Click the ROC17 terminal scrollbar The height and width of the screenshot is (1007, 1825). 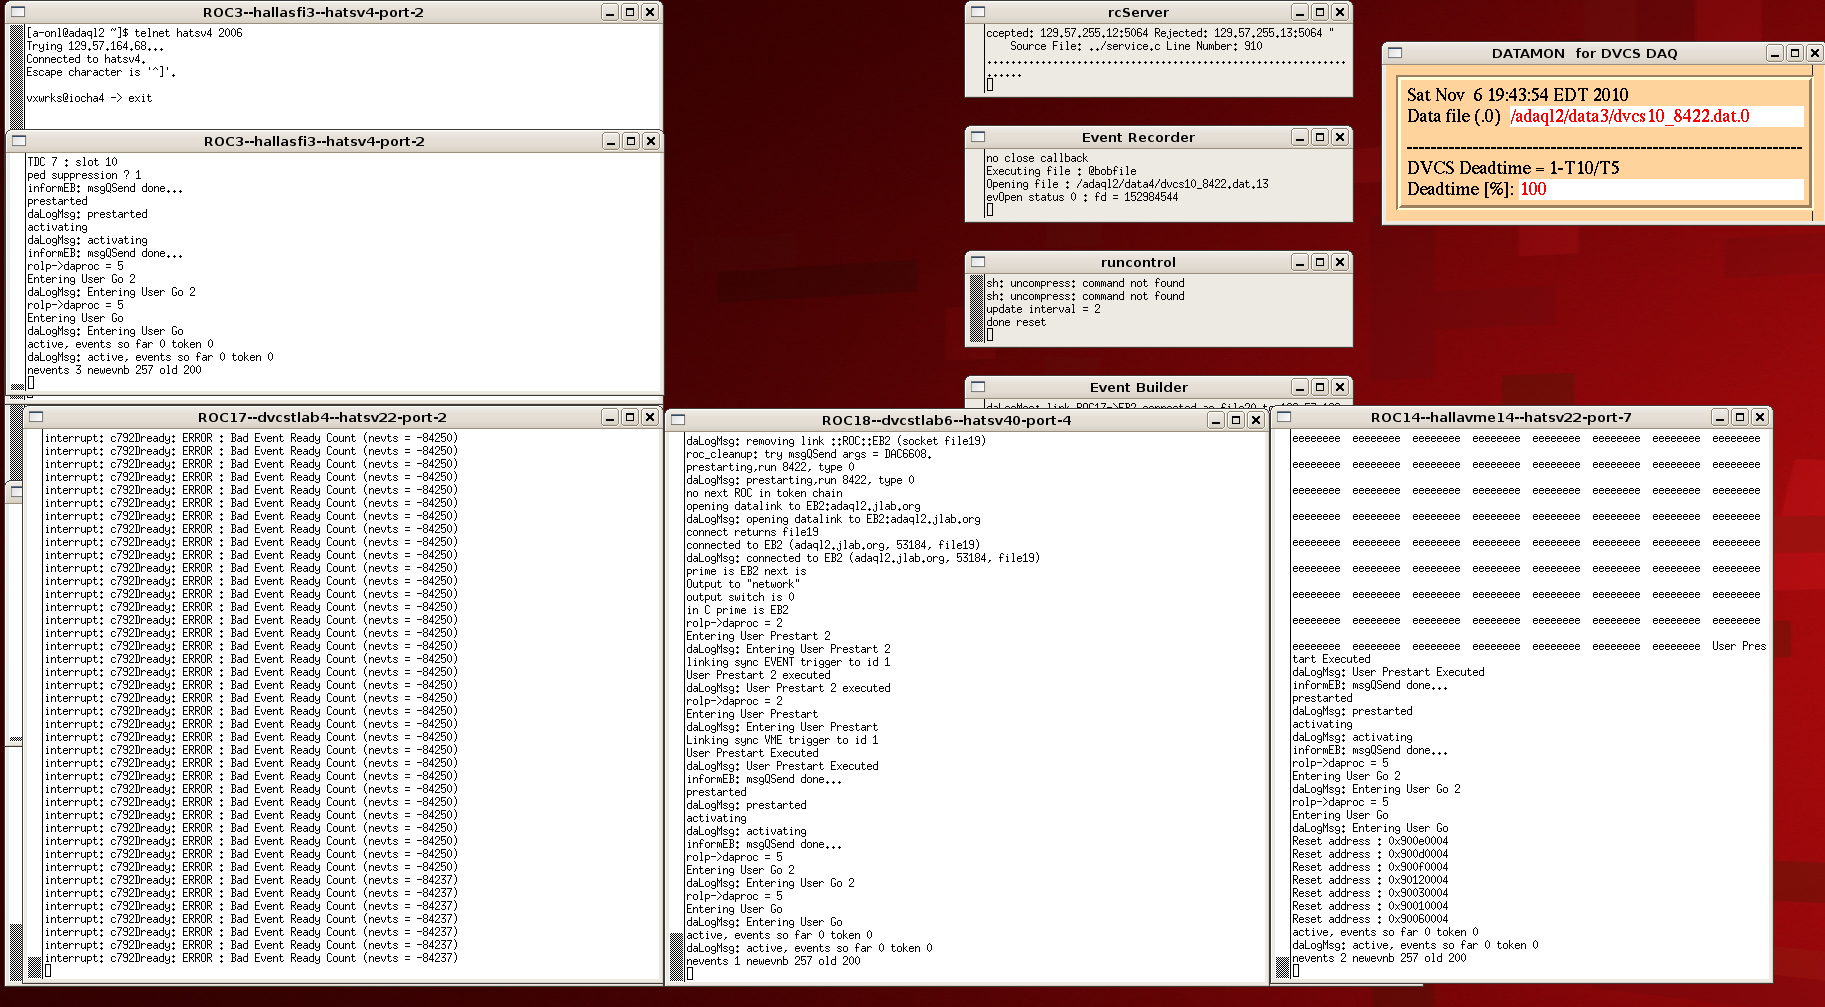33,704
